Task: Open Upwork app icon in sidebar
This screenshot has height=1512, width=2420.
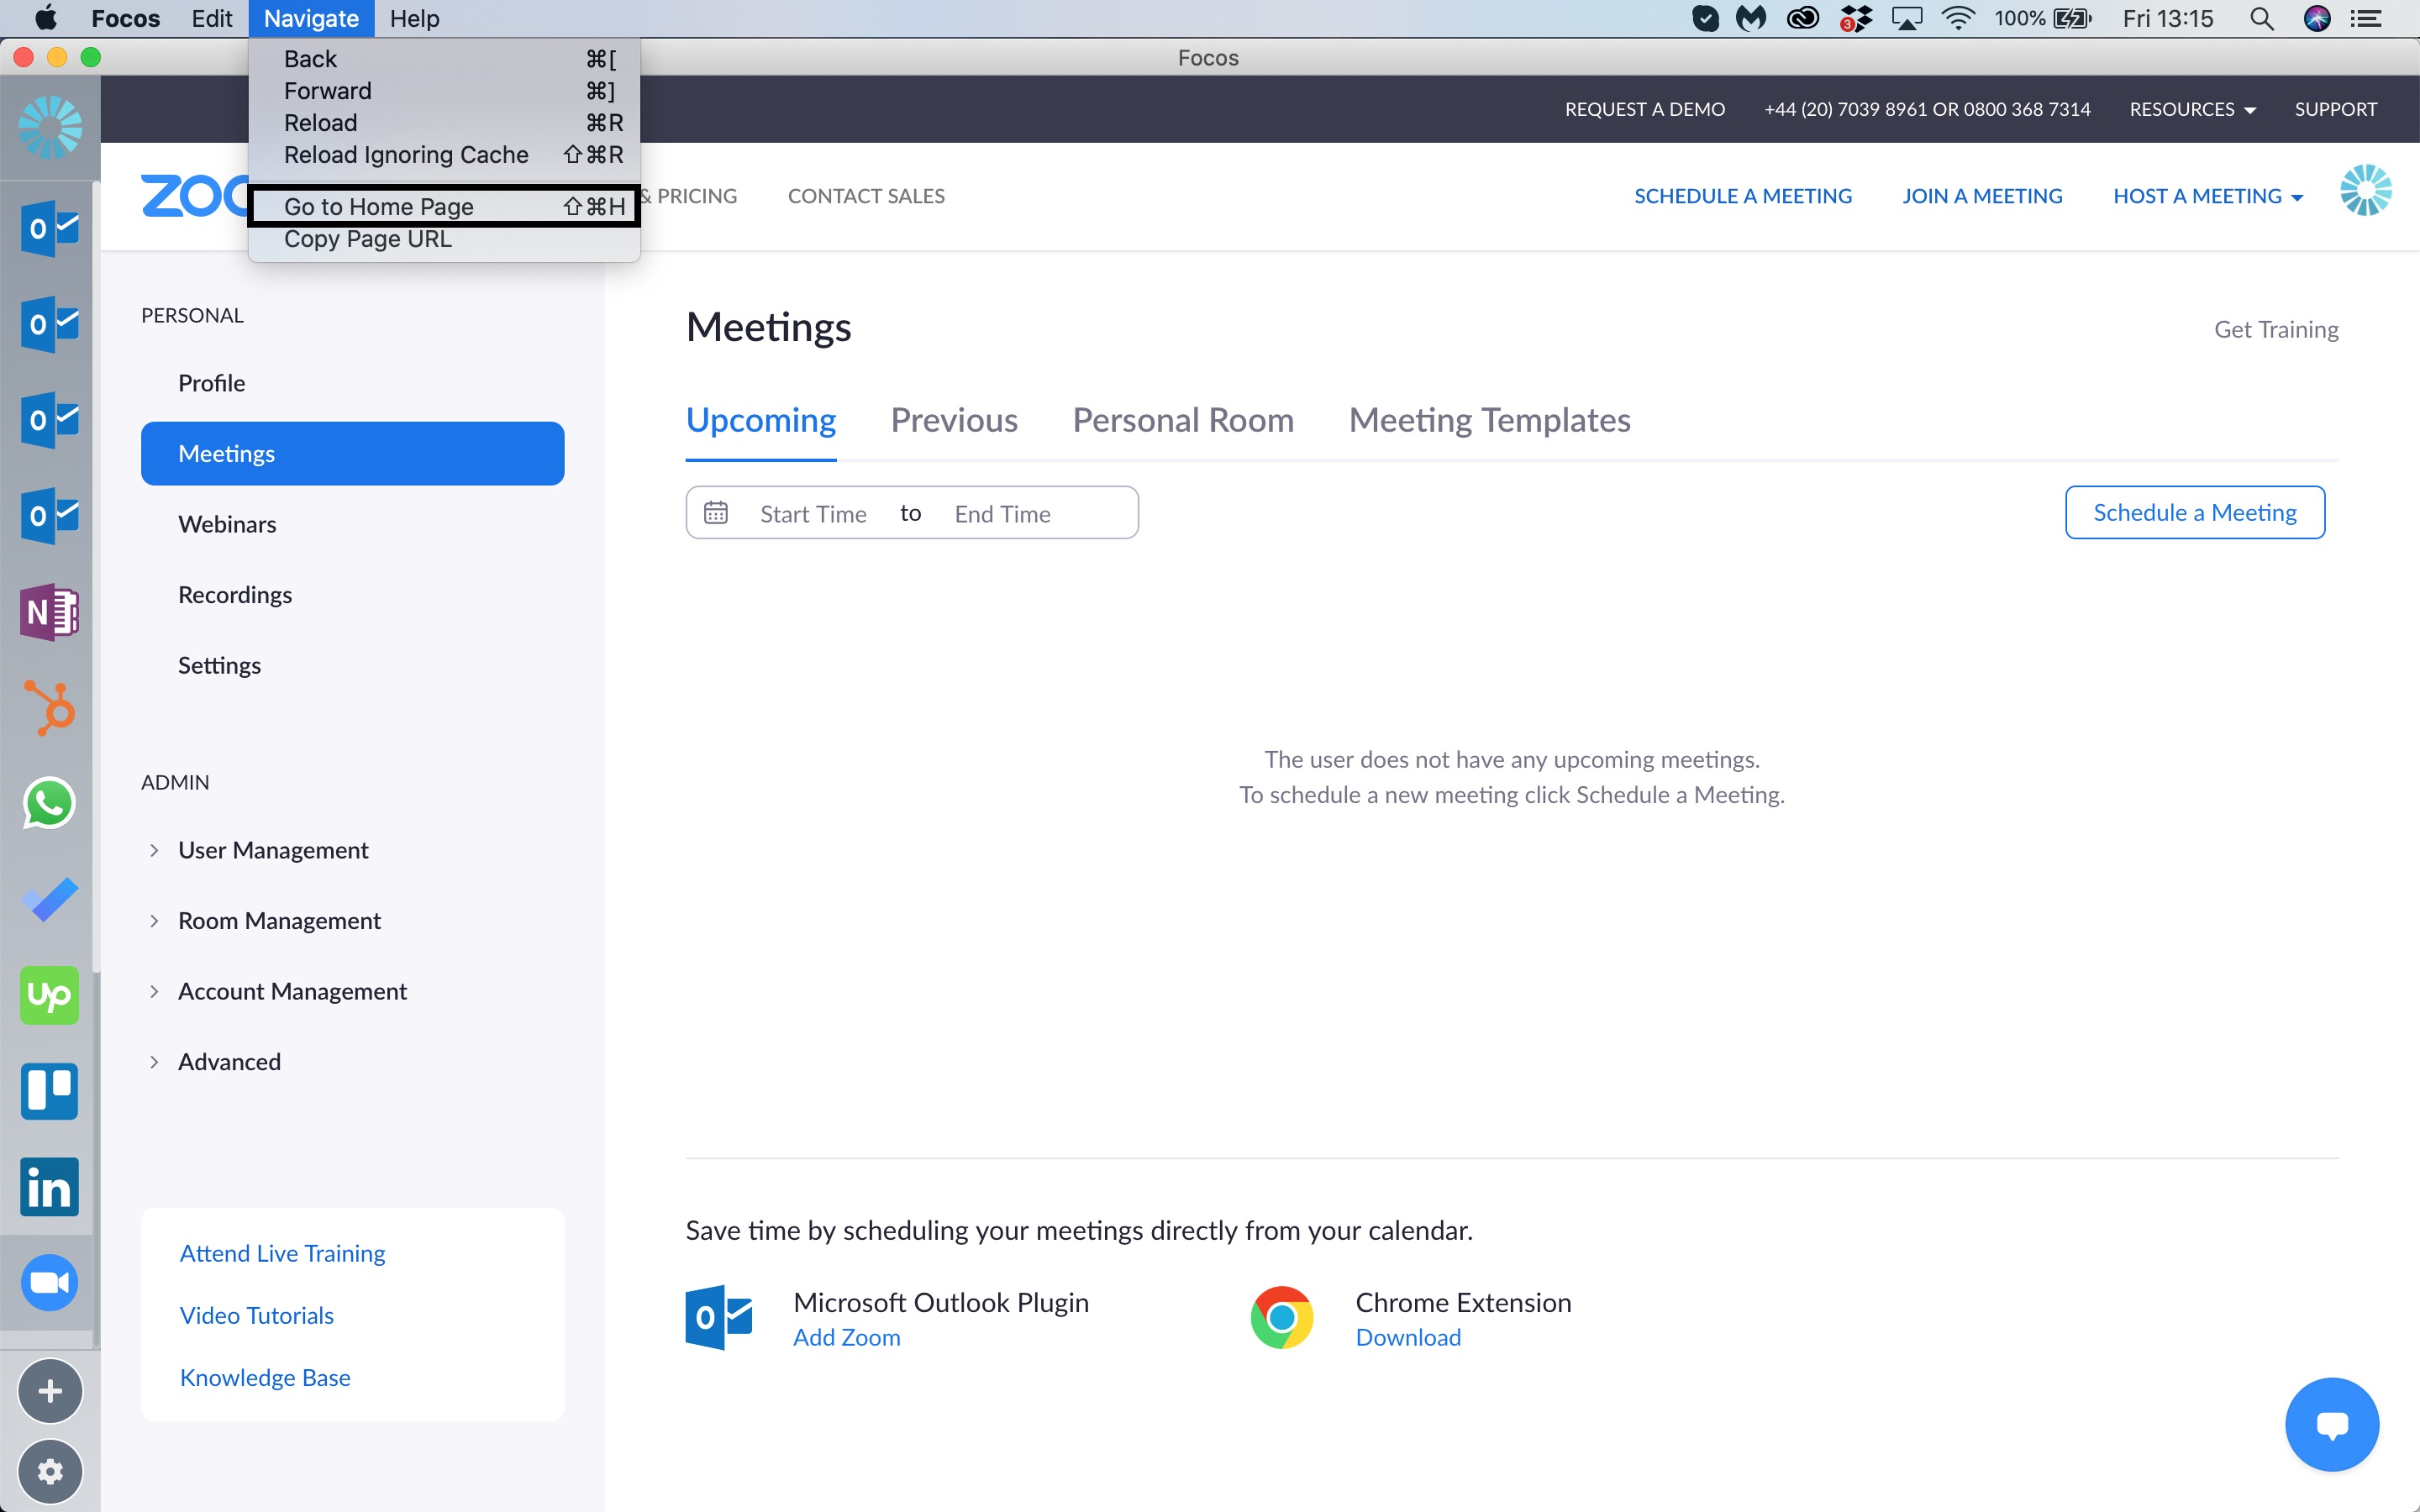Action: pyautogui.click(x=49, y=995)
